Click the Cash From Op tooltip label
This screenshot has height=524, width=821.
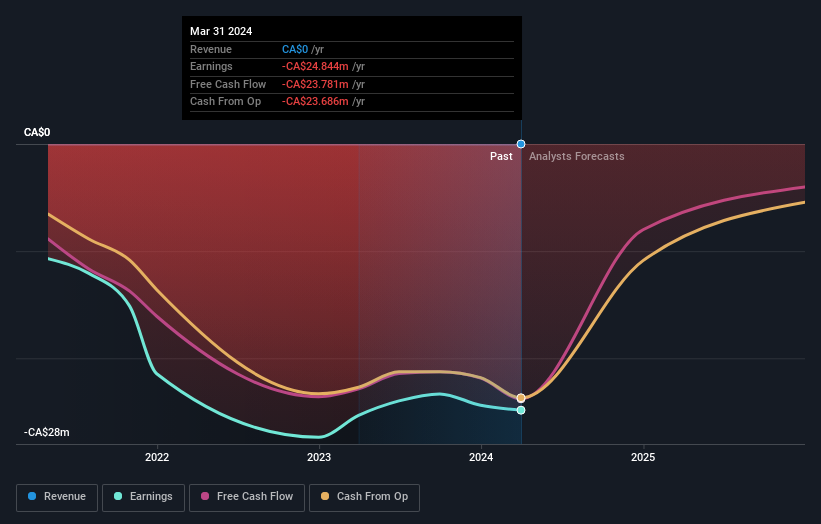[225, 102]
